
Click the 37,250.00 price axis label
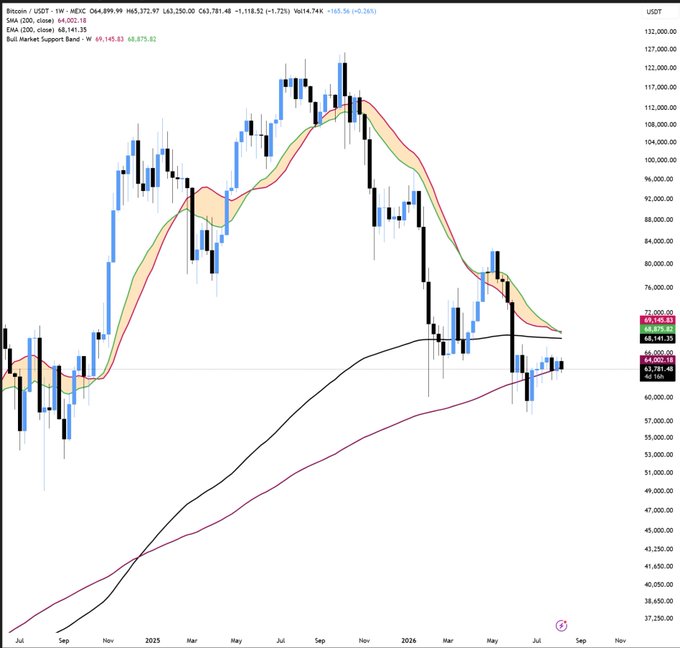tap(660, 618)
